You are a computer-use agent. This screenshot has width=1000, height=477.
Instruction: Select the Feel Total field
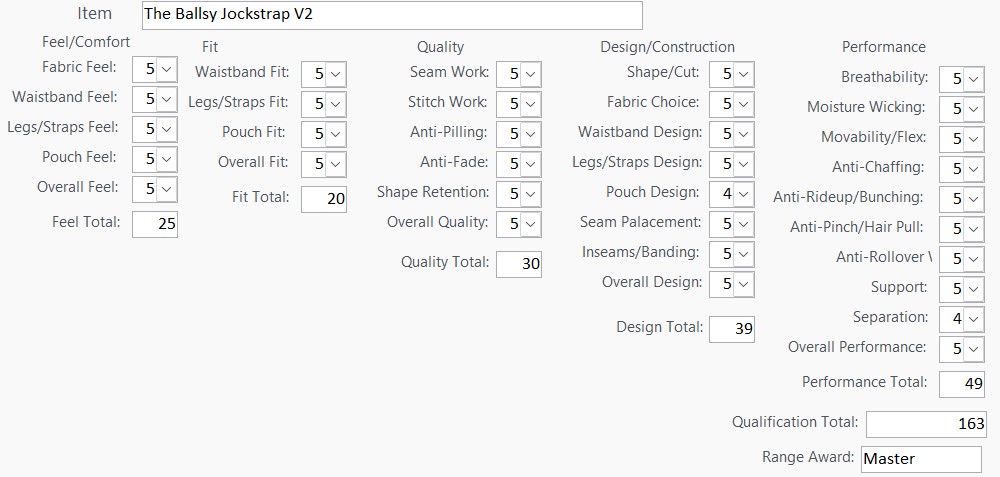[155, 224]
